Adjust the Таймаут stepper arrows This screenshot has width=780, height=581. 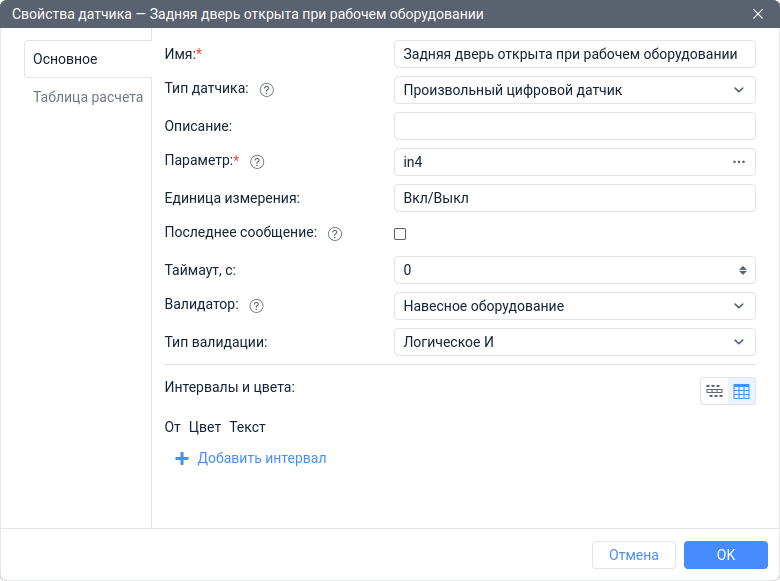coord(743,270)
